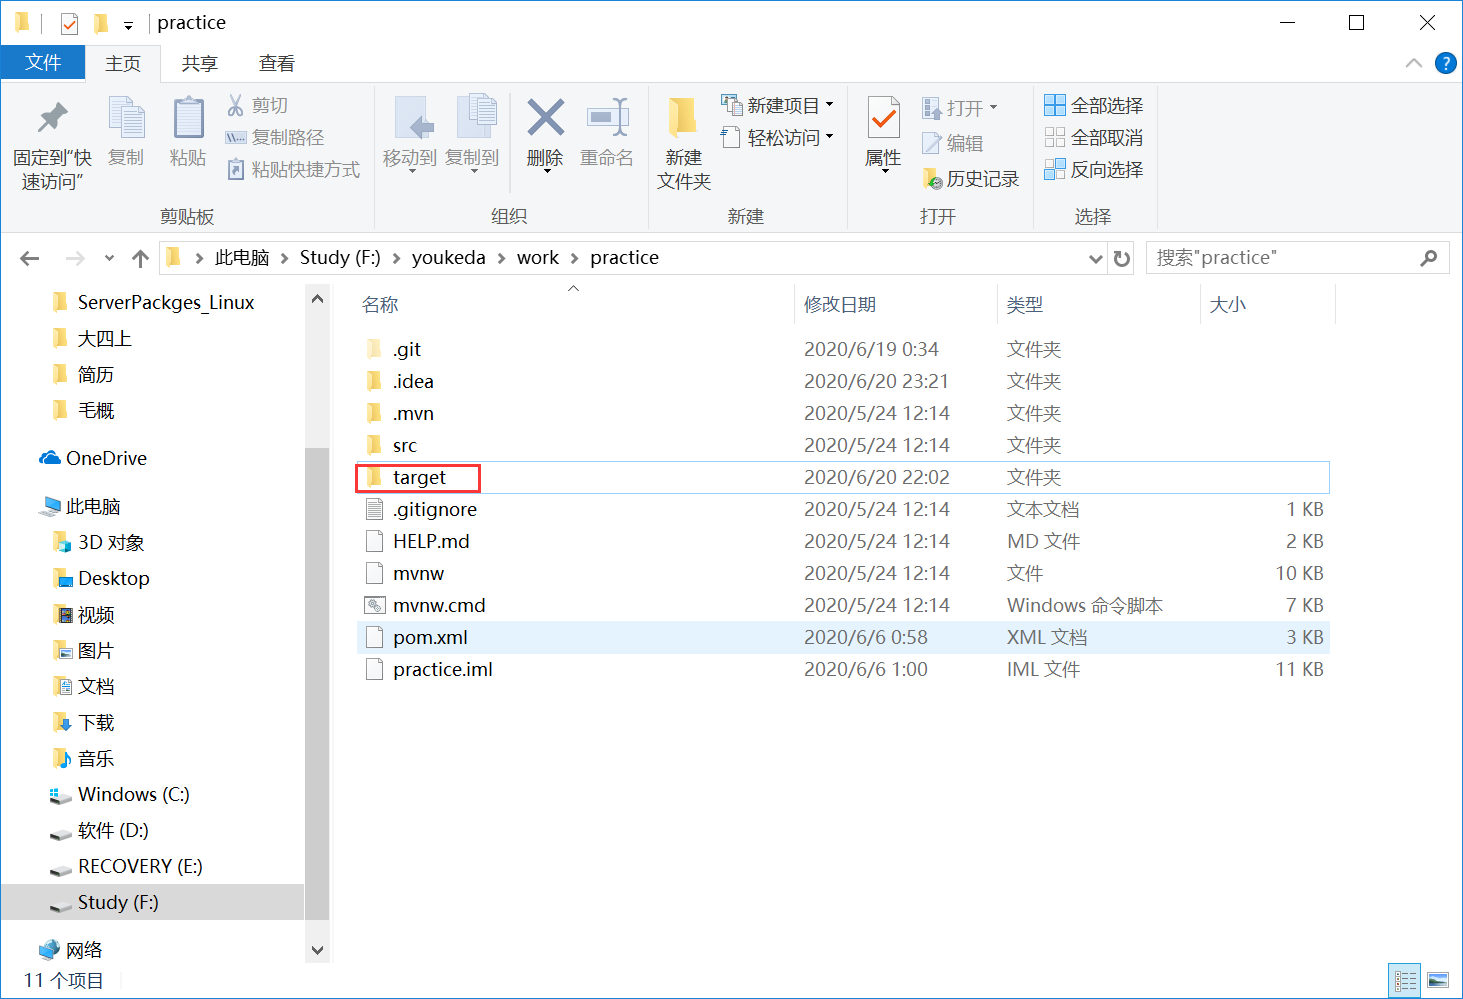Open Easy access (轻松访问) dropdown
This screenshot has width=1463, height=999.
(x=829, y=137)
